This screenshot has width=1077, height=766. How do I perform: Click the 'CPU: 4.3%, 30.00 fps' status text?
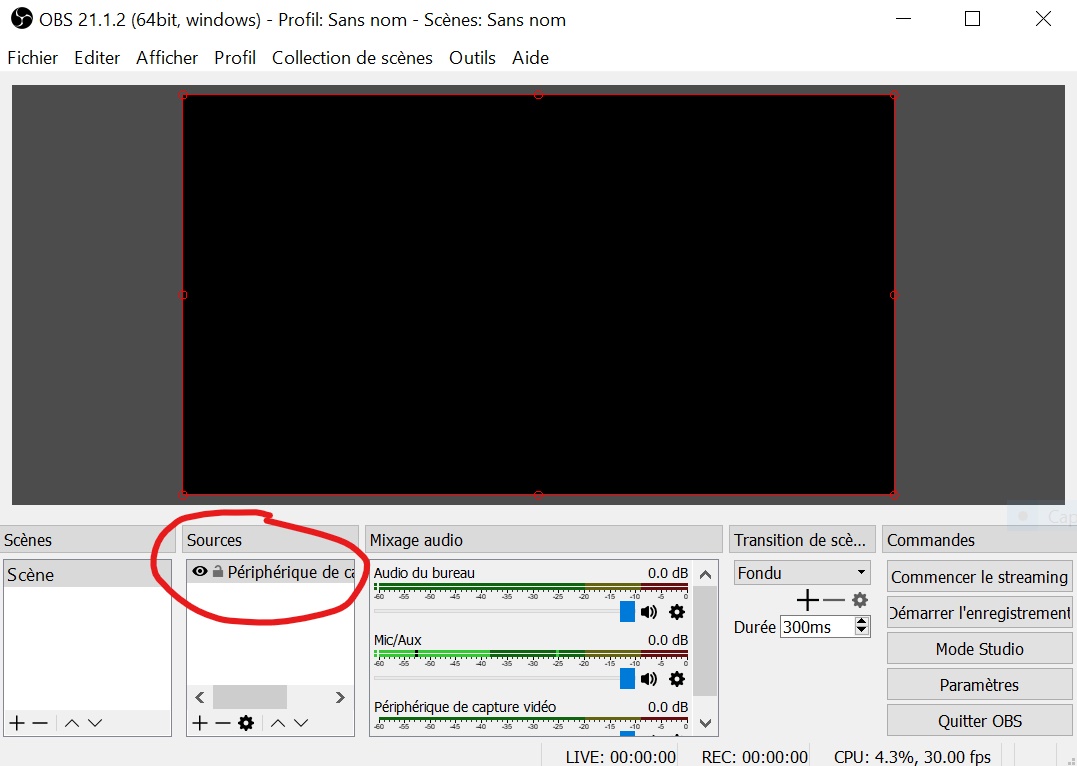[912, 757]
